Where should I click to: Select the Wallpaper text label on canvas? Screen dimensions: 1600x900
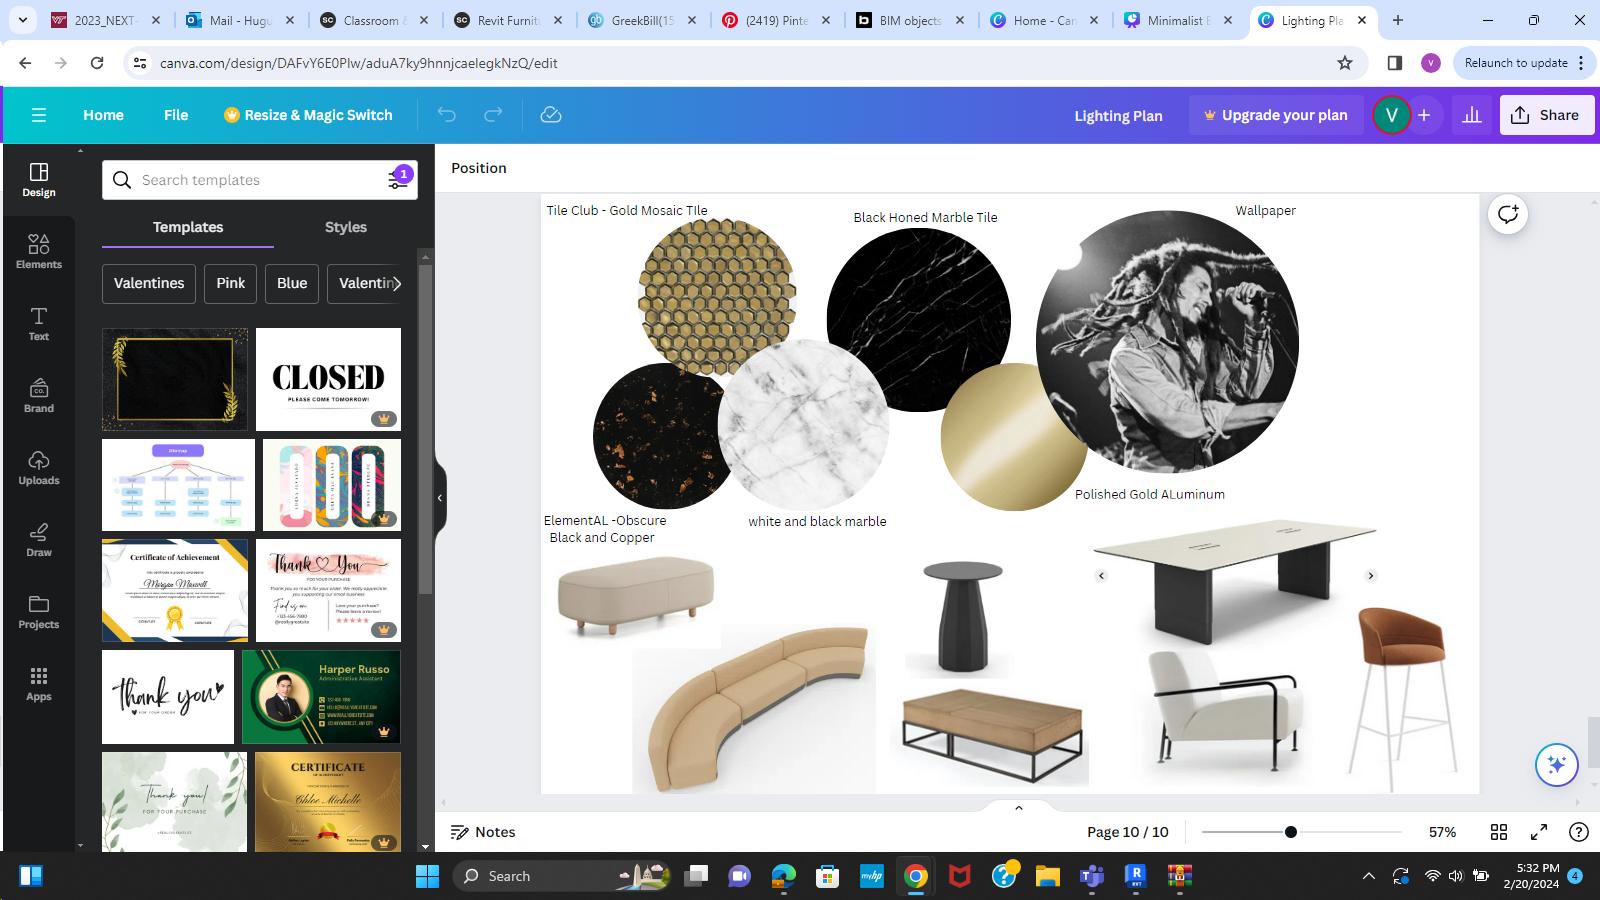point(1265,210)
